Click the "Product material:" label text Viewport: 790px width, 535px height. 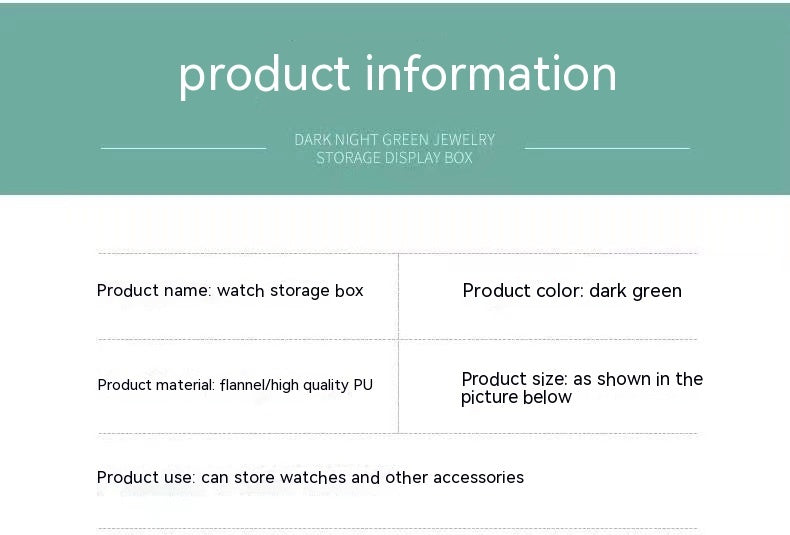(x=156, y=385)
